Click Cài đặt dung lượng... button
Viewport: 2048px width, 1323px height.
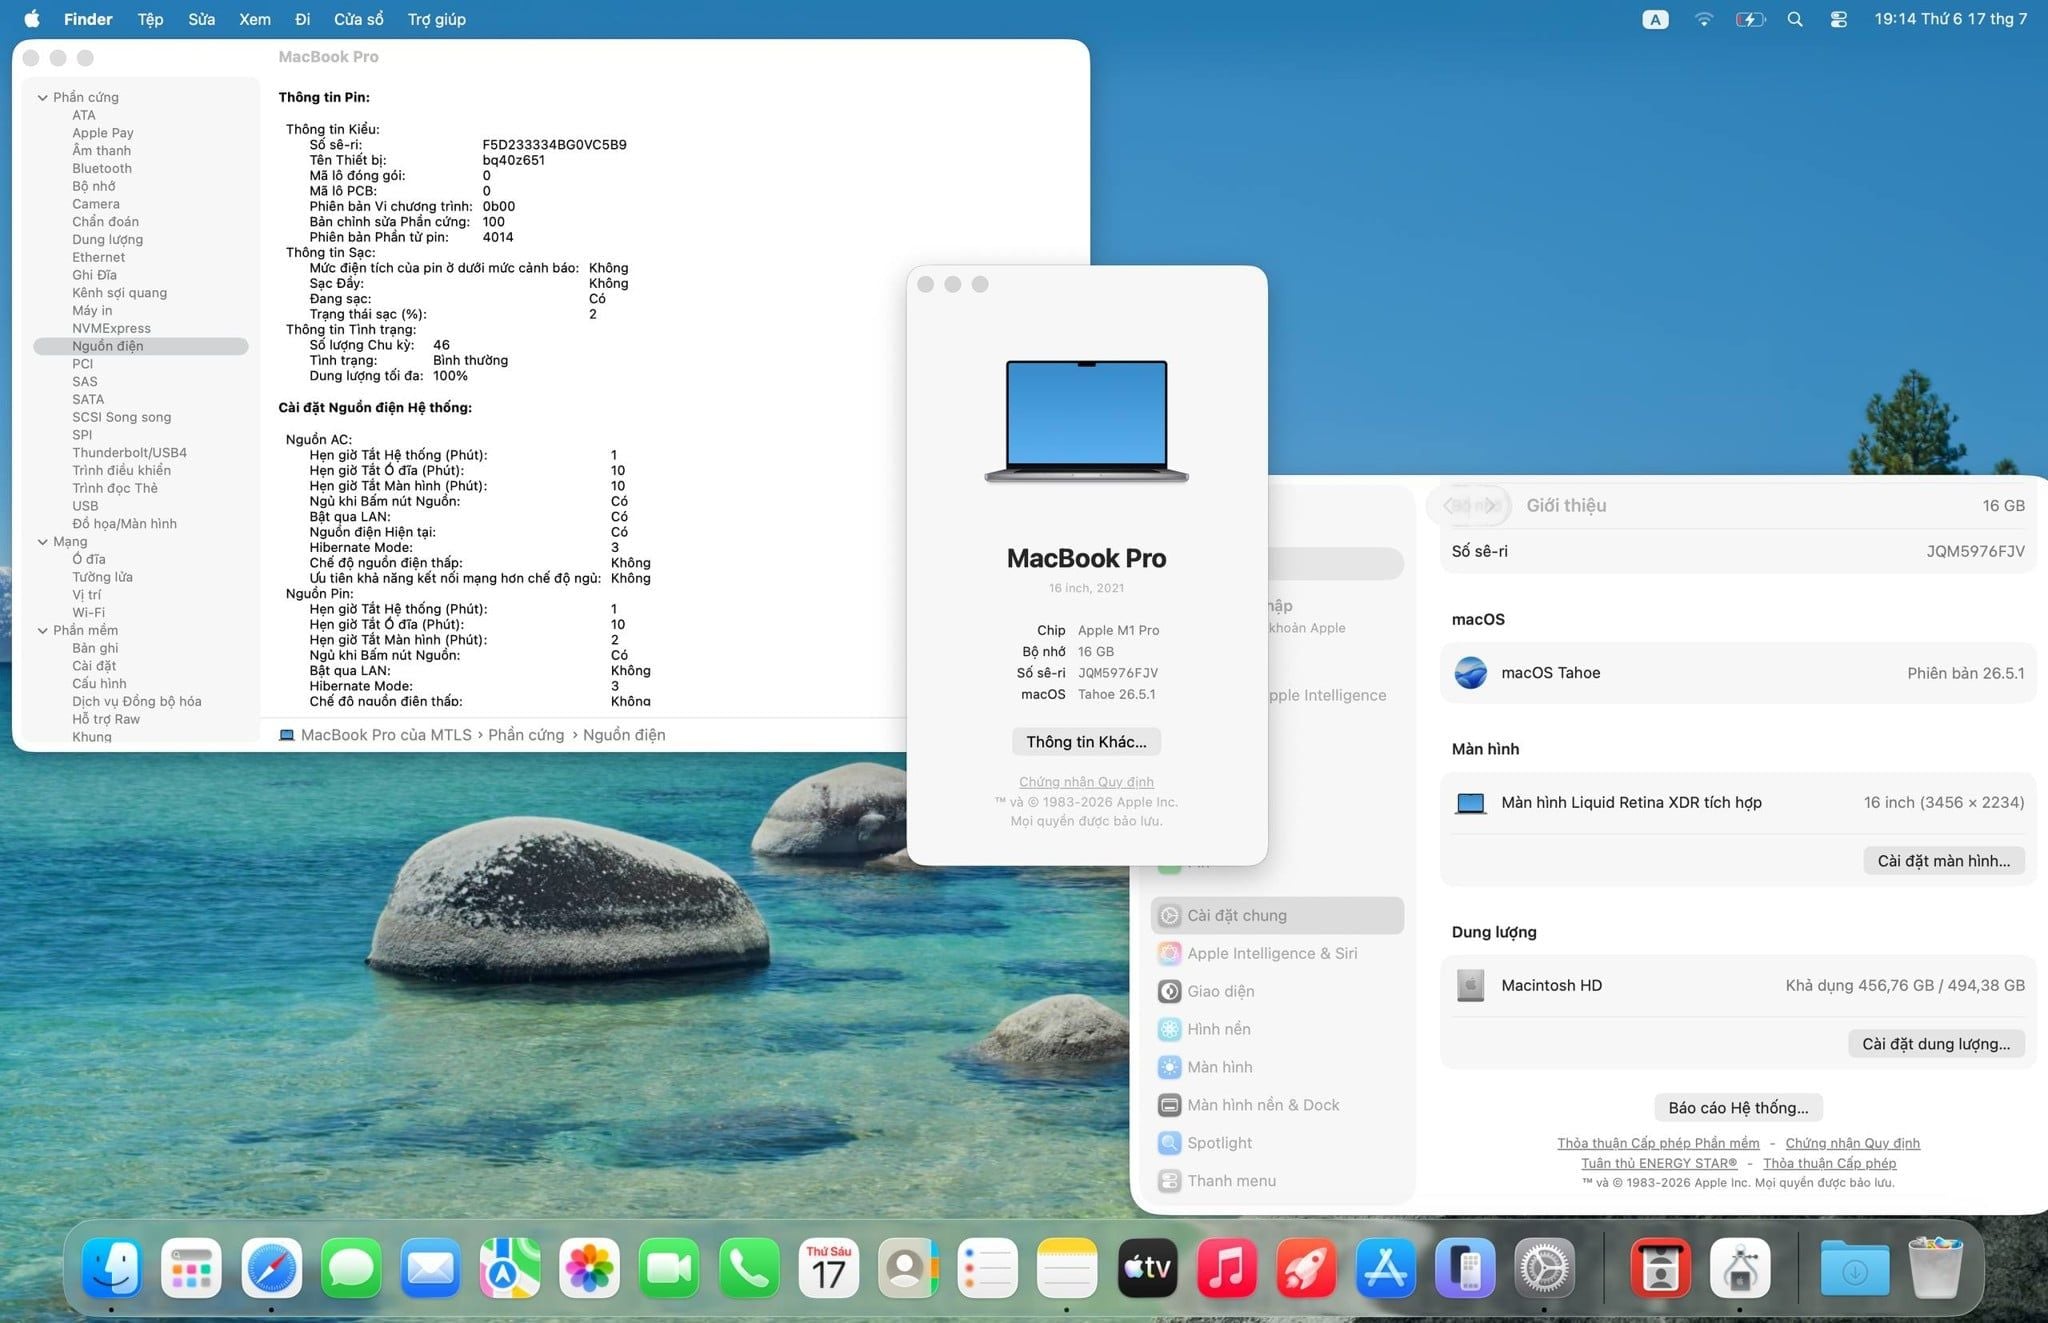pyautogui.click(x=1936, y=1043)
